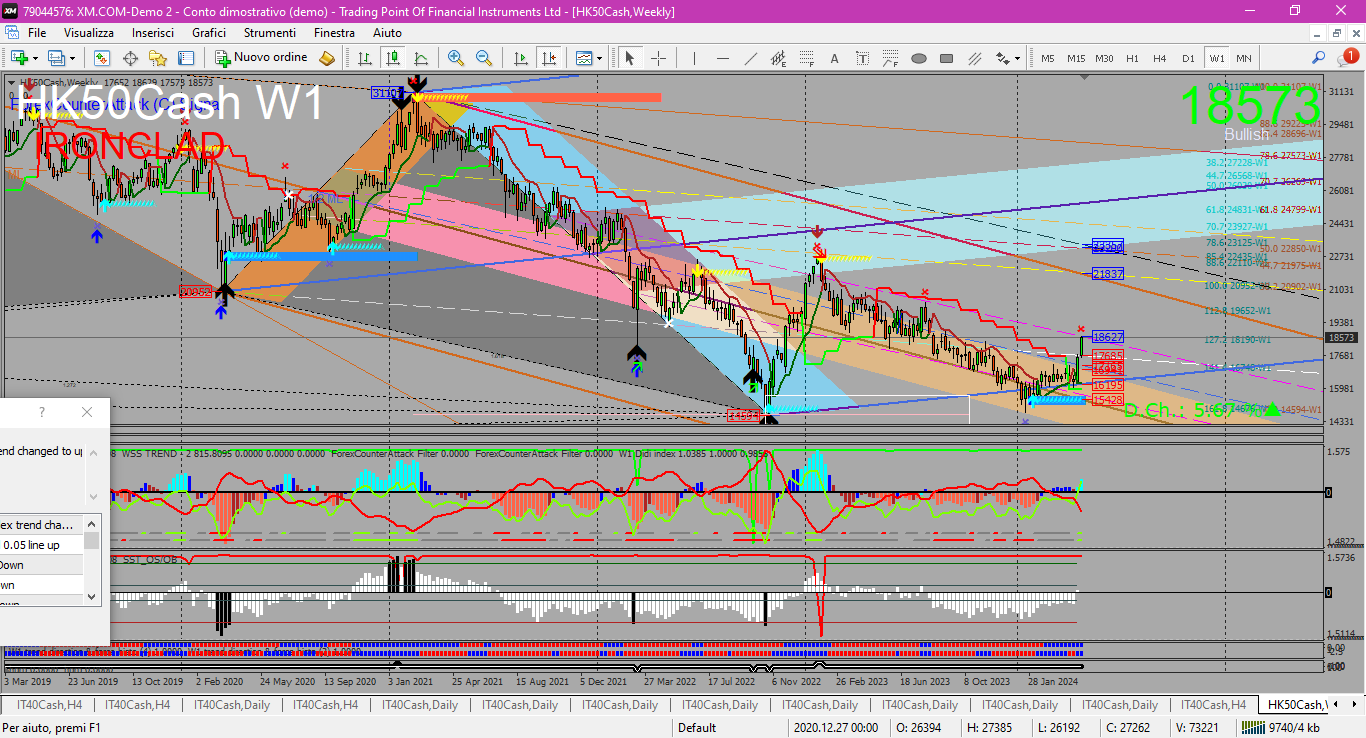Screen dimensions: 1366x738
Task: Expand the arrows objects dropdown
Action: click(1019, 58)
